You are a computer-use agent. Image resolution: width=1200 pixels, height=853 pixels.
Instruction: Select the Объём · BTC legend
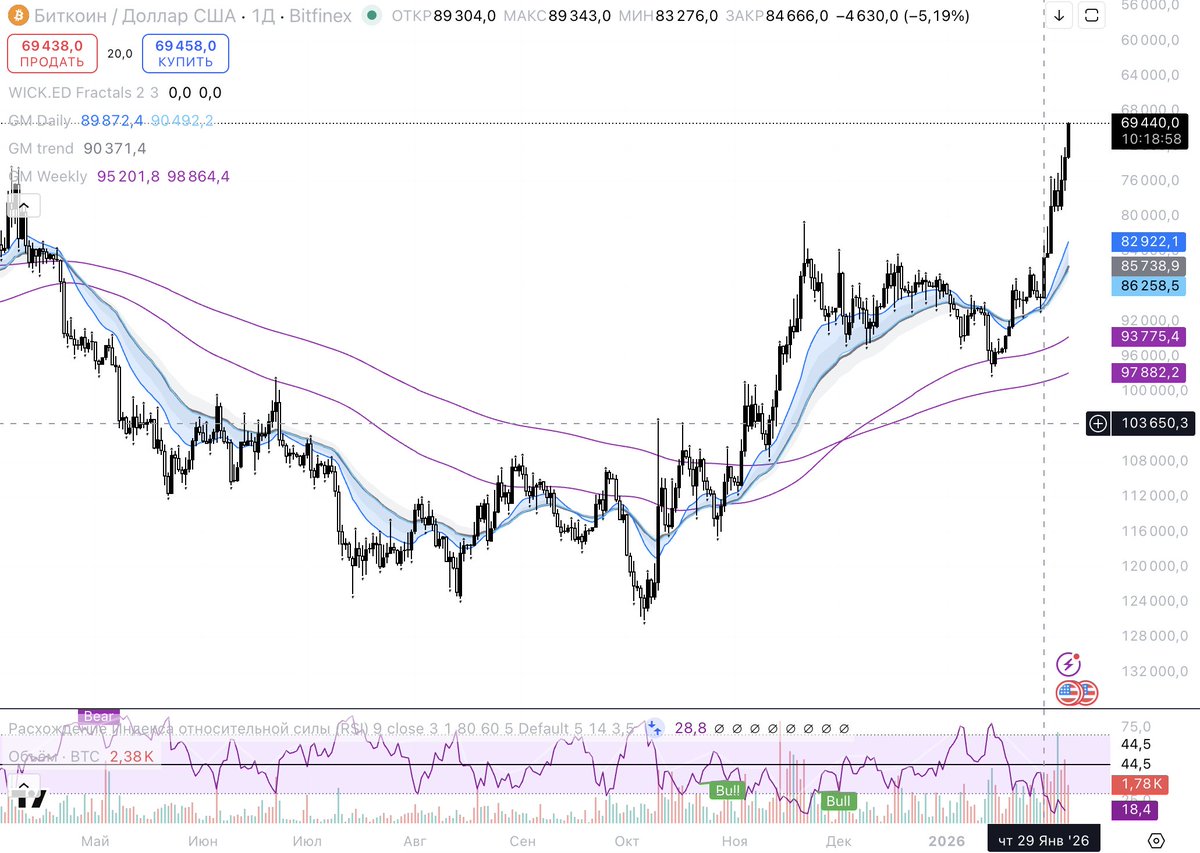click(x=54, y=756)
